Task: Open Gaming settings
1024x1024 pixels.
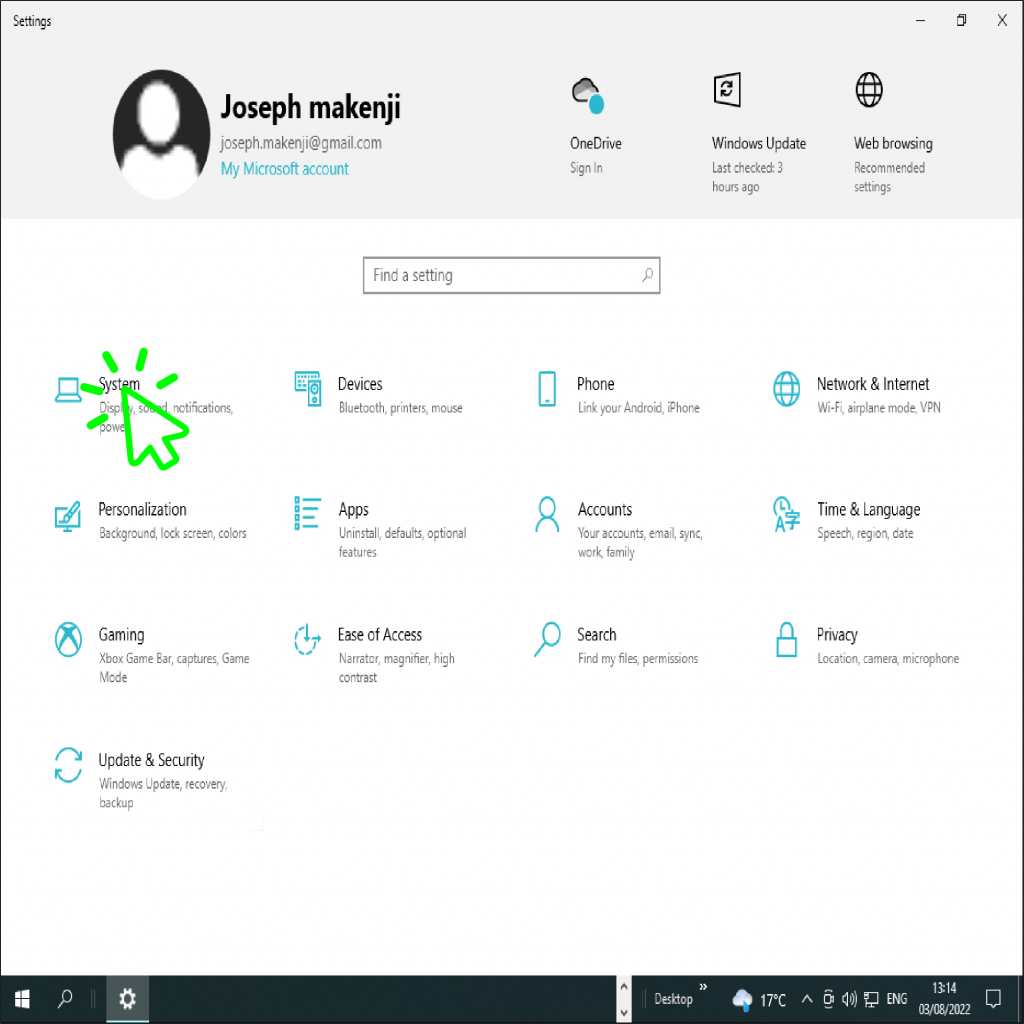Action: [x=121, y=635]
